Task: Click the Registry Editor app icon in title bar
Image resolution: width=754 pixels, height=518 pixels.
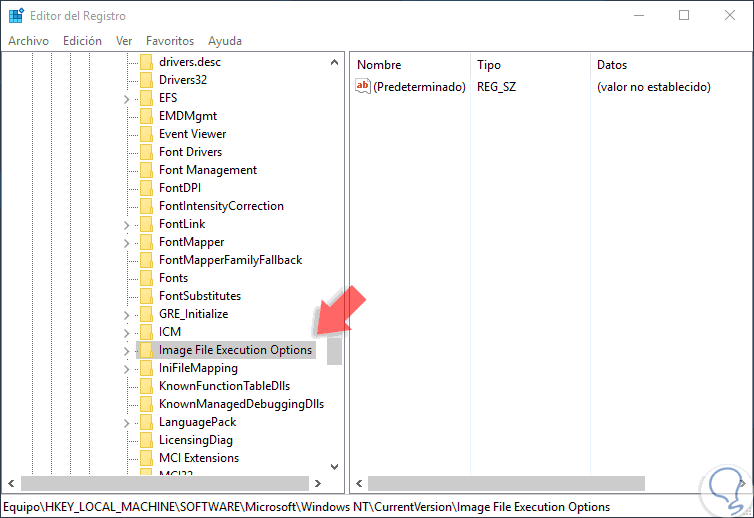Action: (17, 15)
